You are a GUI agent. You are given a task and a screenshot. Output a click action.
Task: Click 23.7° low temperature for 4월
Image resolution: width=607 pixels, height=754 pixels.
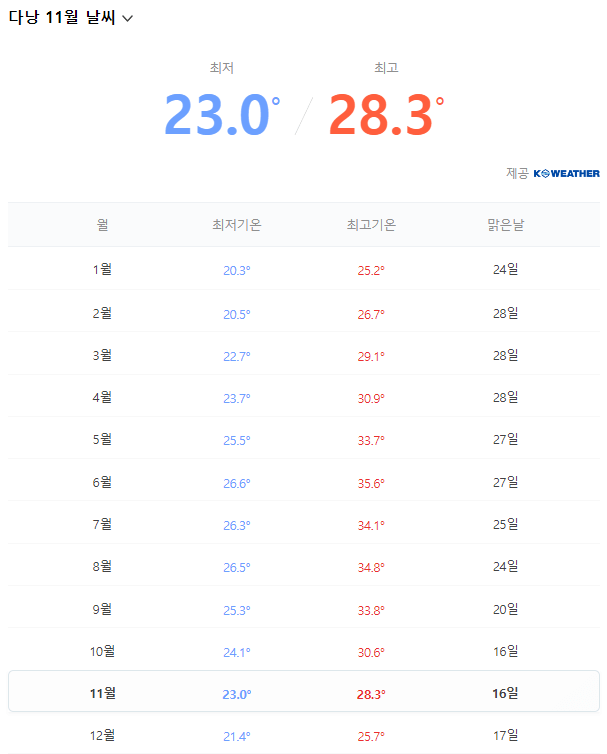(237, 399)
